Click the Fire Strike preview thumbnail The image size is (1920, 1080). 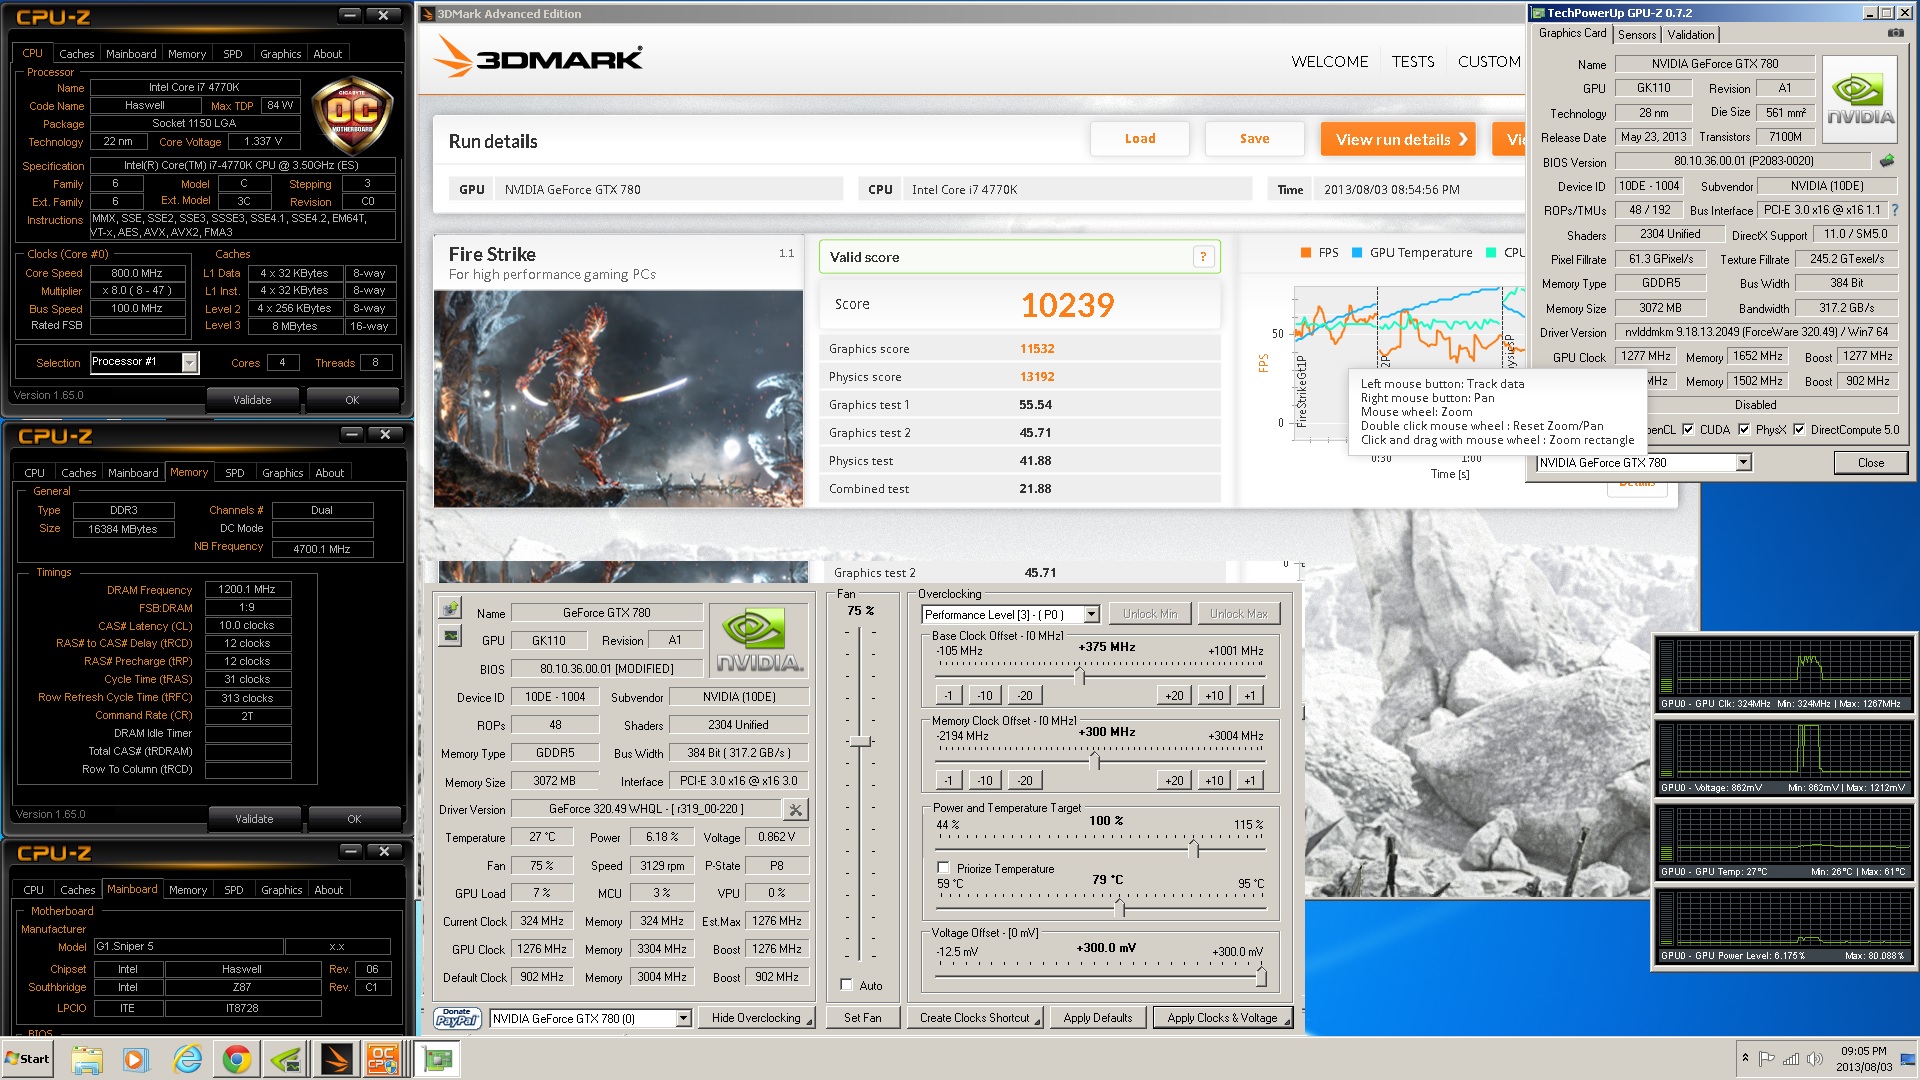(618, 398)
